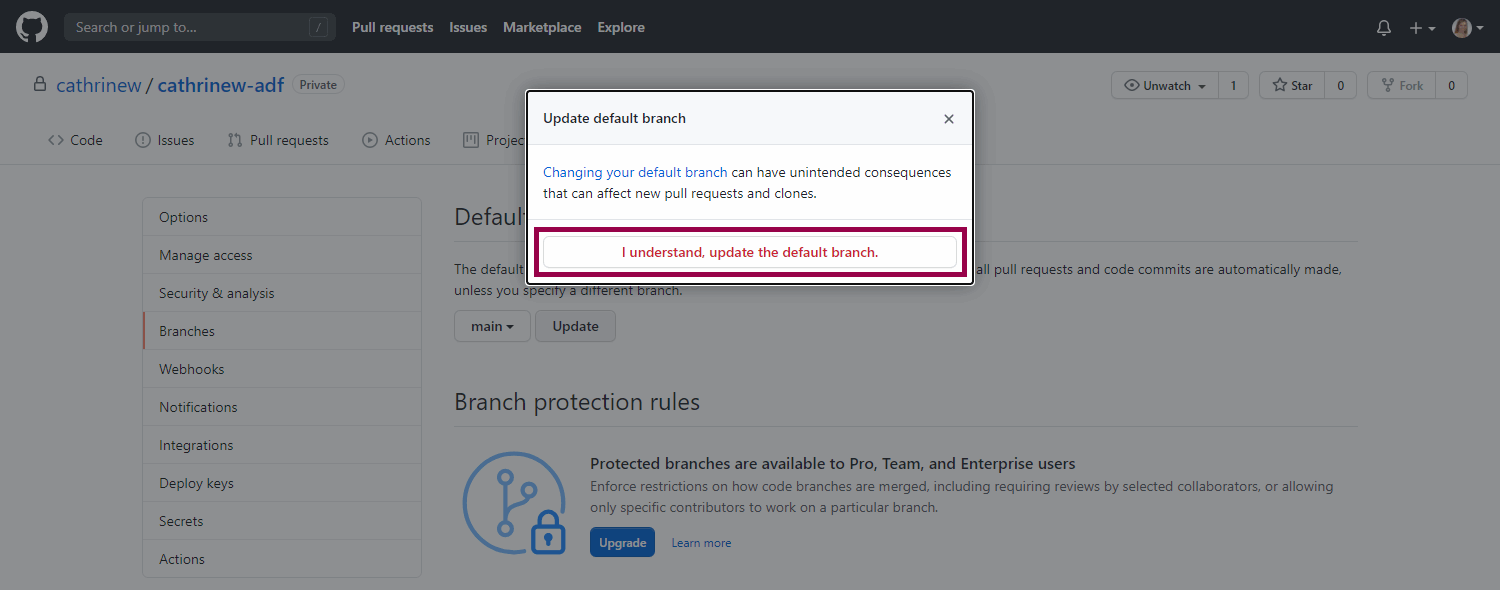Open Deploy keys settings
The image size is (1500, 590).
click(x=196, y=483)
